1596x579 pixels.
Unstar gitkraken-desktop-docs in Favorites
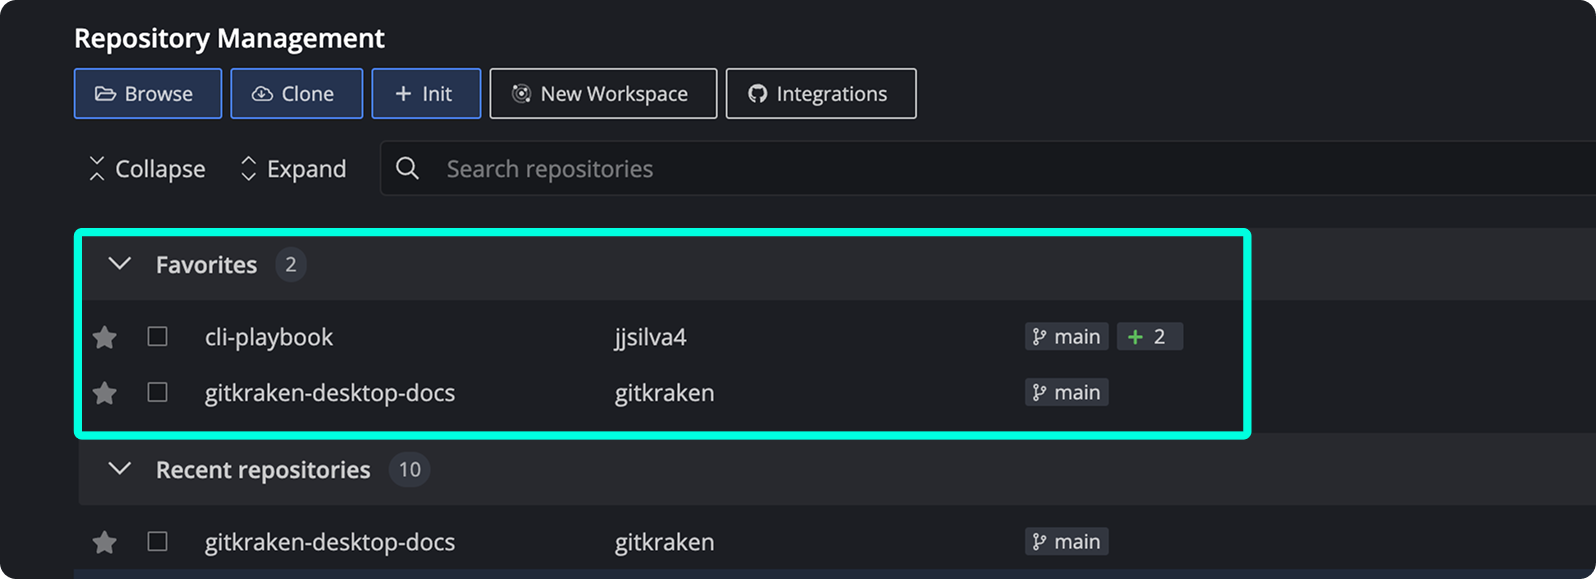tap(104, 394)
